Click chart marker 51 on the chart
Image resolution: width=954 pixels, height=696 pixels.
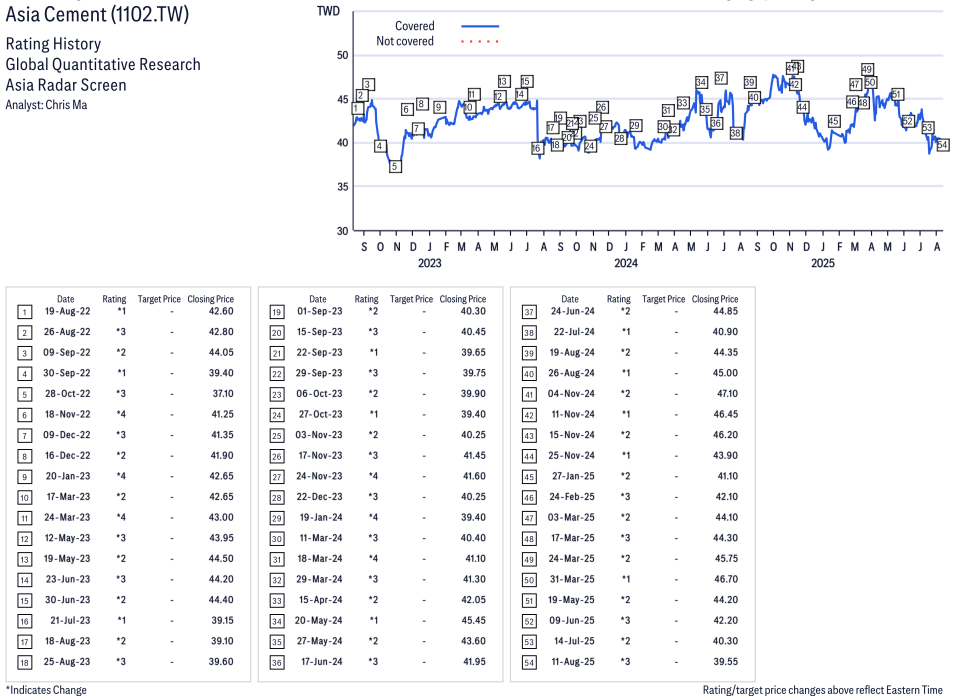[x=896, y=94]
